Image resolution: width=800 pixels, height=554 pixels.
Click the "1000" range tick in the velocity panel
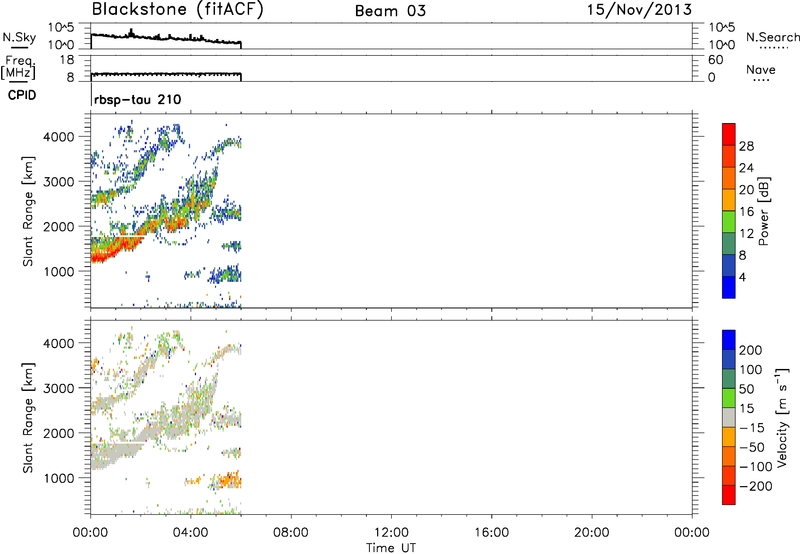[x=59, y=479]
